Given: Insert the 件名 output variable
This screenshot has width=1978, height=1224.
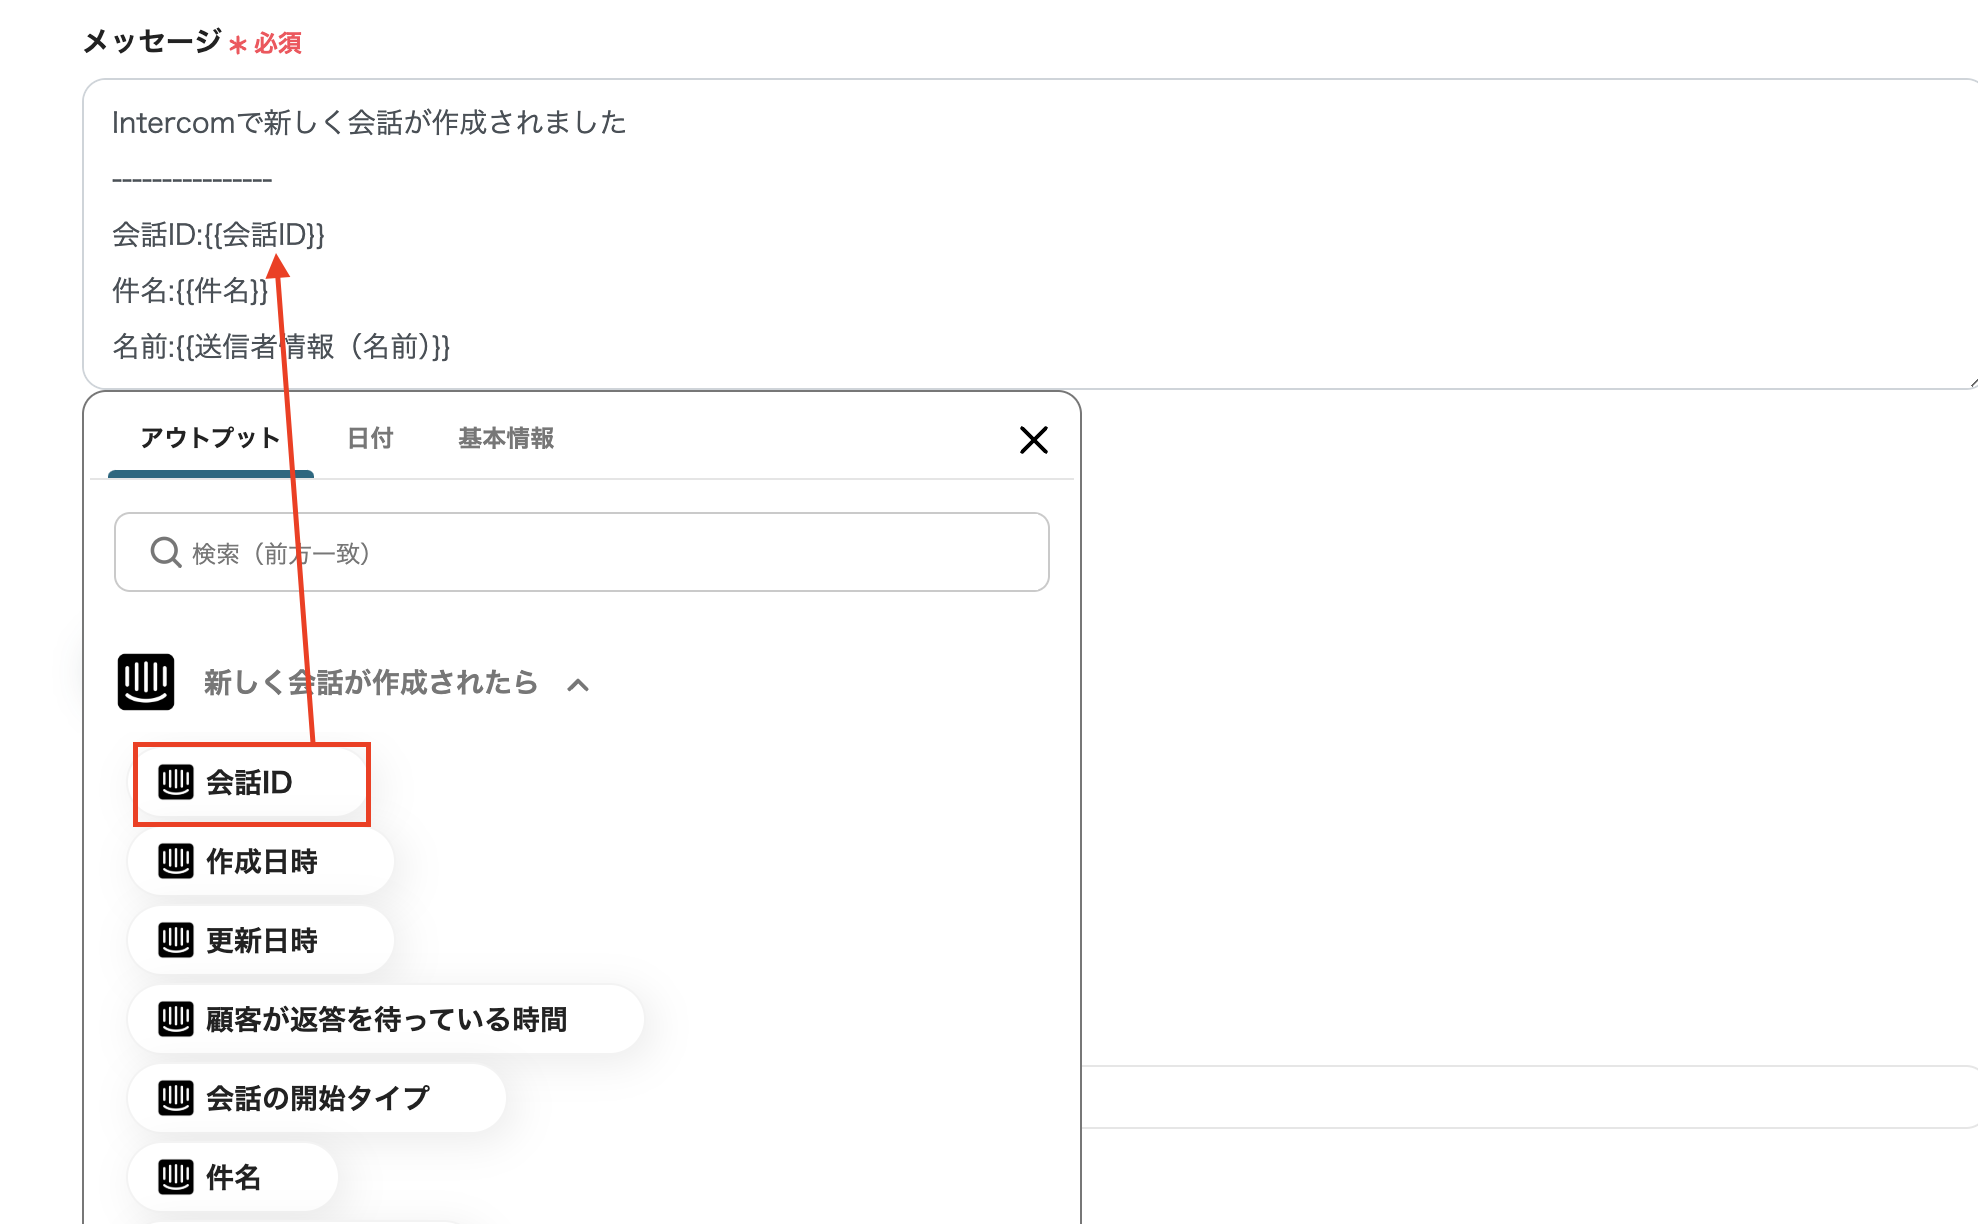Looking at the screenshot, I should click(230, 1177).
